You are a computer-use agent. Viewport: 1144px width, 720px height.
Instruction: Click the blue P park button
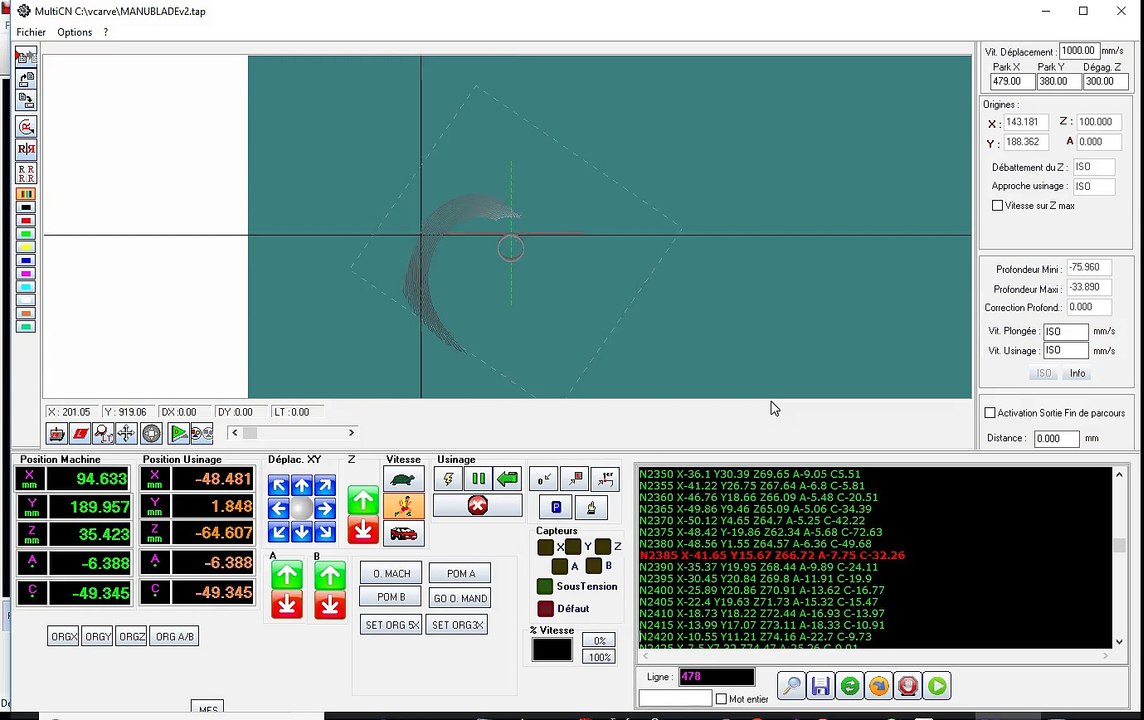pos(556,507)
